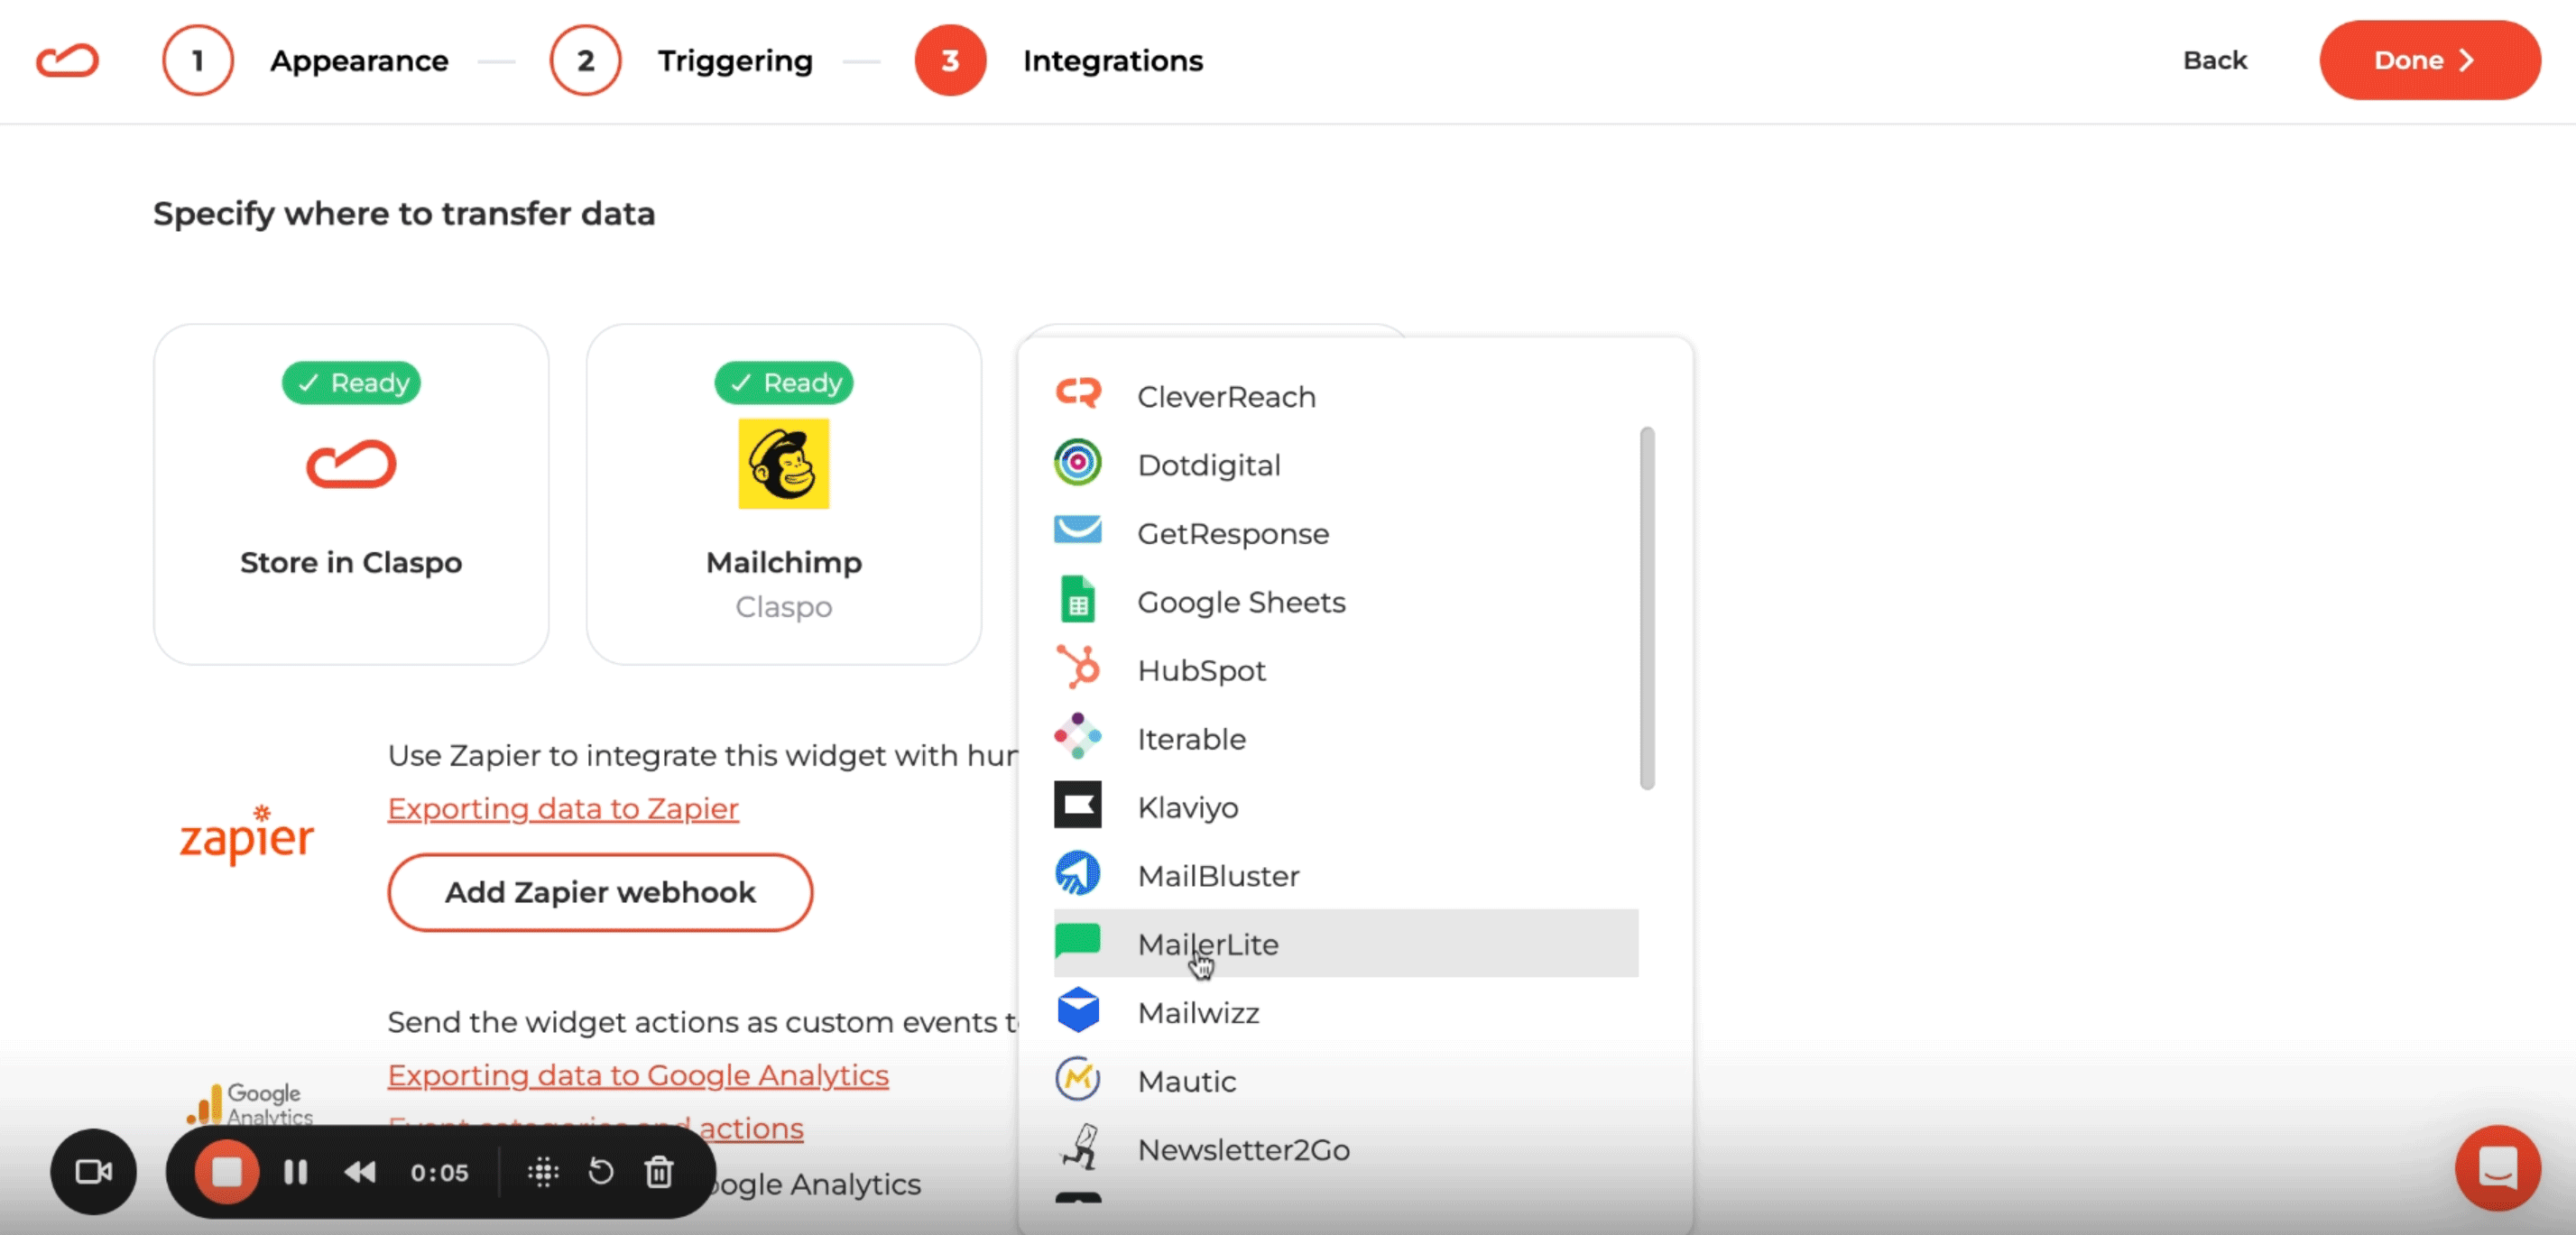Choose HubSpot integration

pos(1345,670)
